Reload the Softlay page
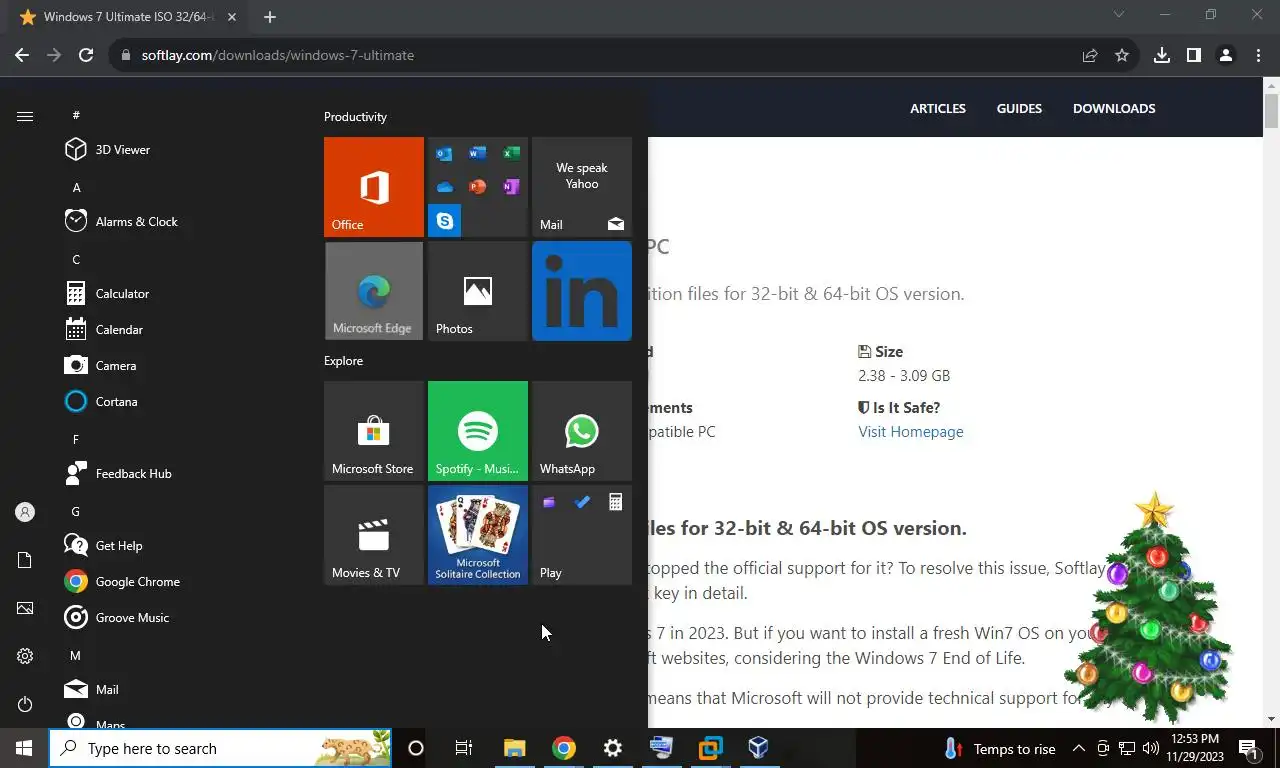 tap(86, 55)
